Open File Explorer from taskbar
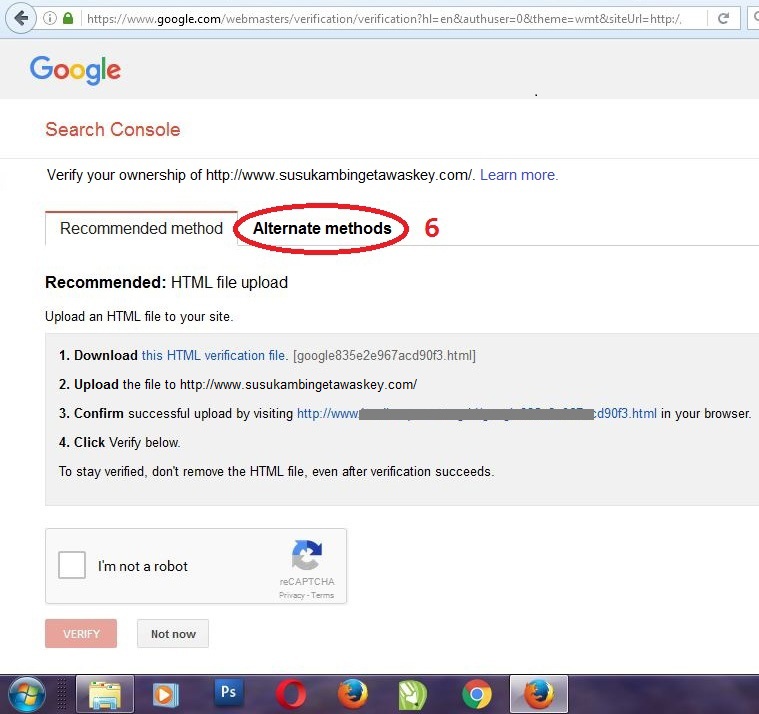 pos(105,695)
